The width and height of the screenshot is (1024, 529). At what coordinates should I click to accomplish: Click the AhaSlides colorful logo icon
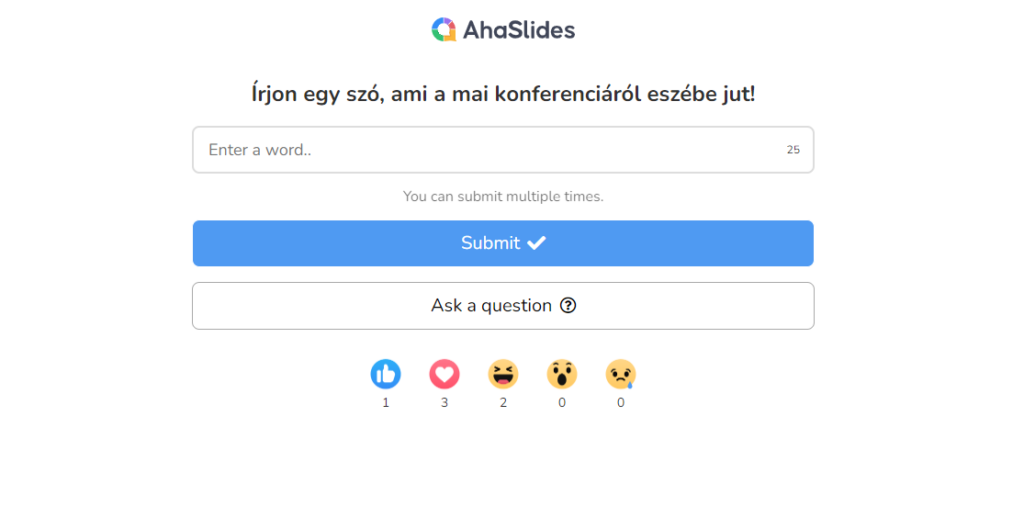click(444, 29)
